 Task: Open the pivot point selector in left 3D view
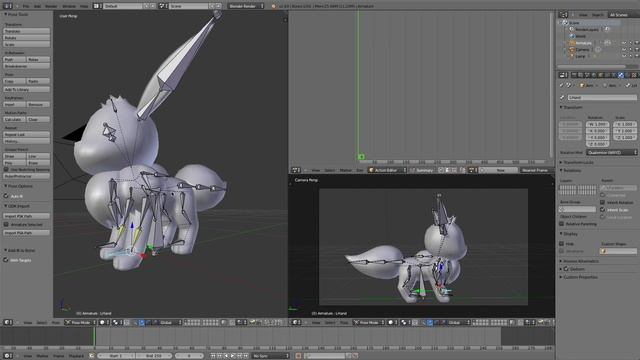coord(118,322)
